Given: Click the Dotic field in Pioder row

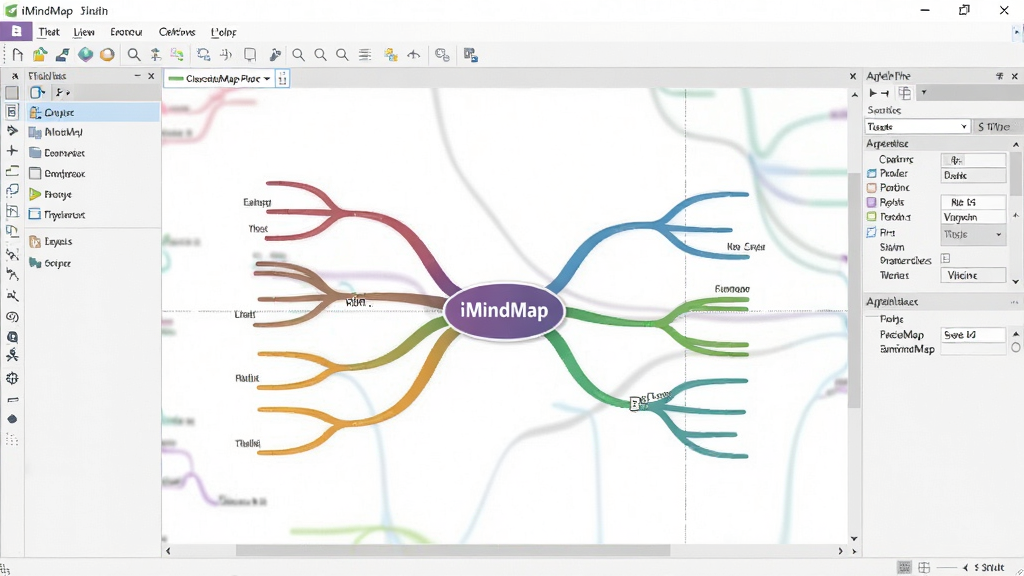Looking at the screenshot, I should pyautogui.click(x=973, y=176).
